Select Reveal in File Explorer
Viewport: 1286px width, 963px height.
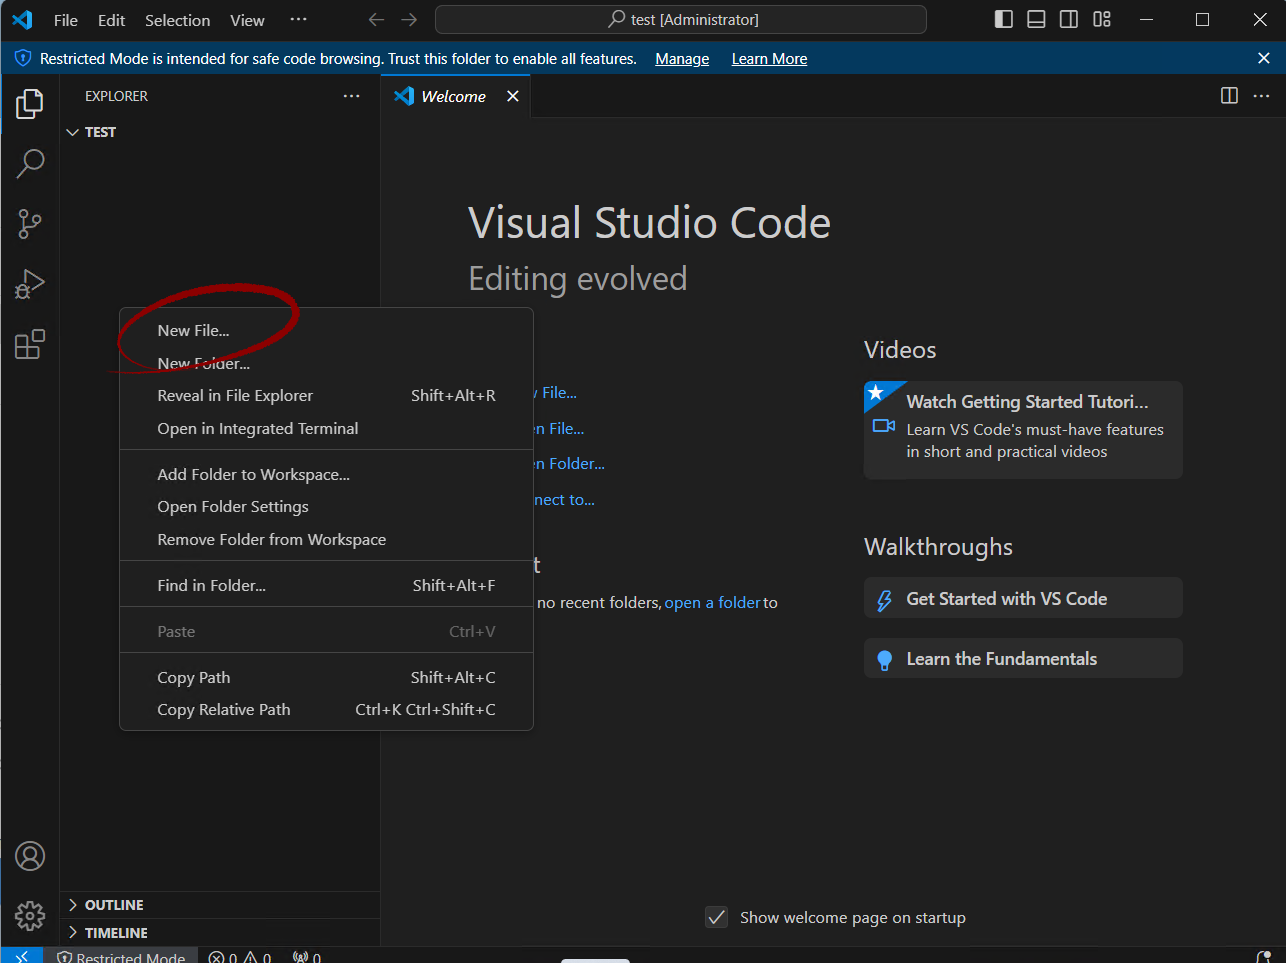pos(326,396)
